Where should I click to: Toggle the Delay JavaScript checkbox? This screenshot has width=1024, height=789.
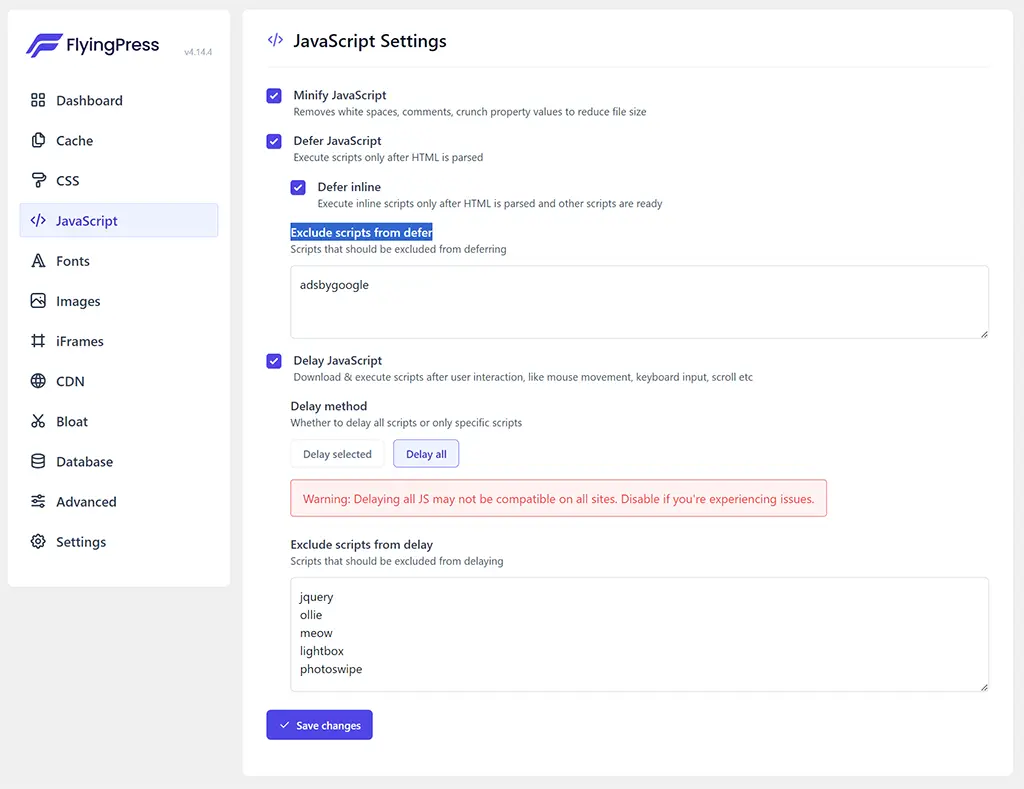(273, 361)
